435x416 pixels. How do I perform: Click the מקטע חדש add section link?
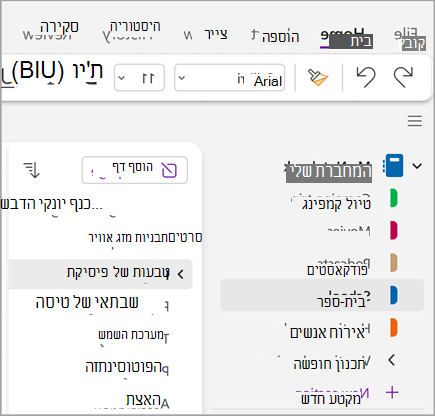click(x=331, y=399)
